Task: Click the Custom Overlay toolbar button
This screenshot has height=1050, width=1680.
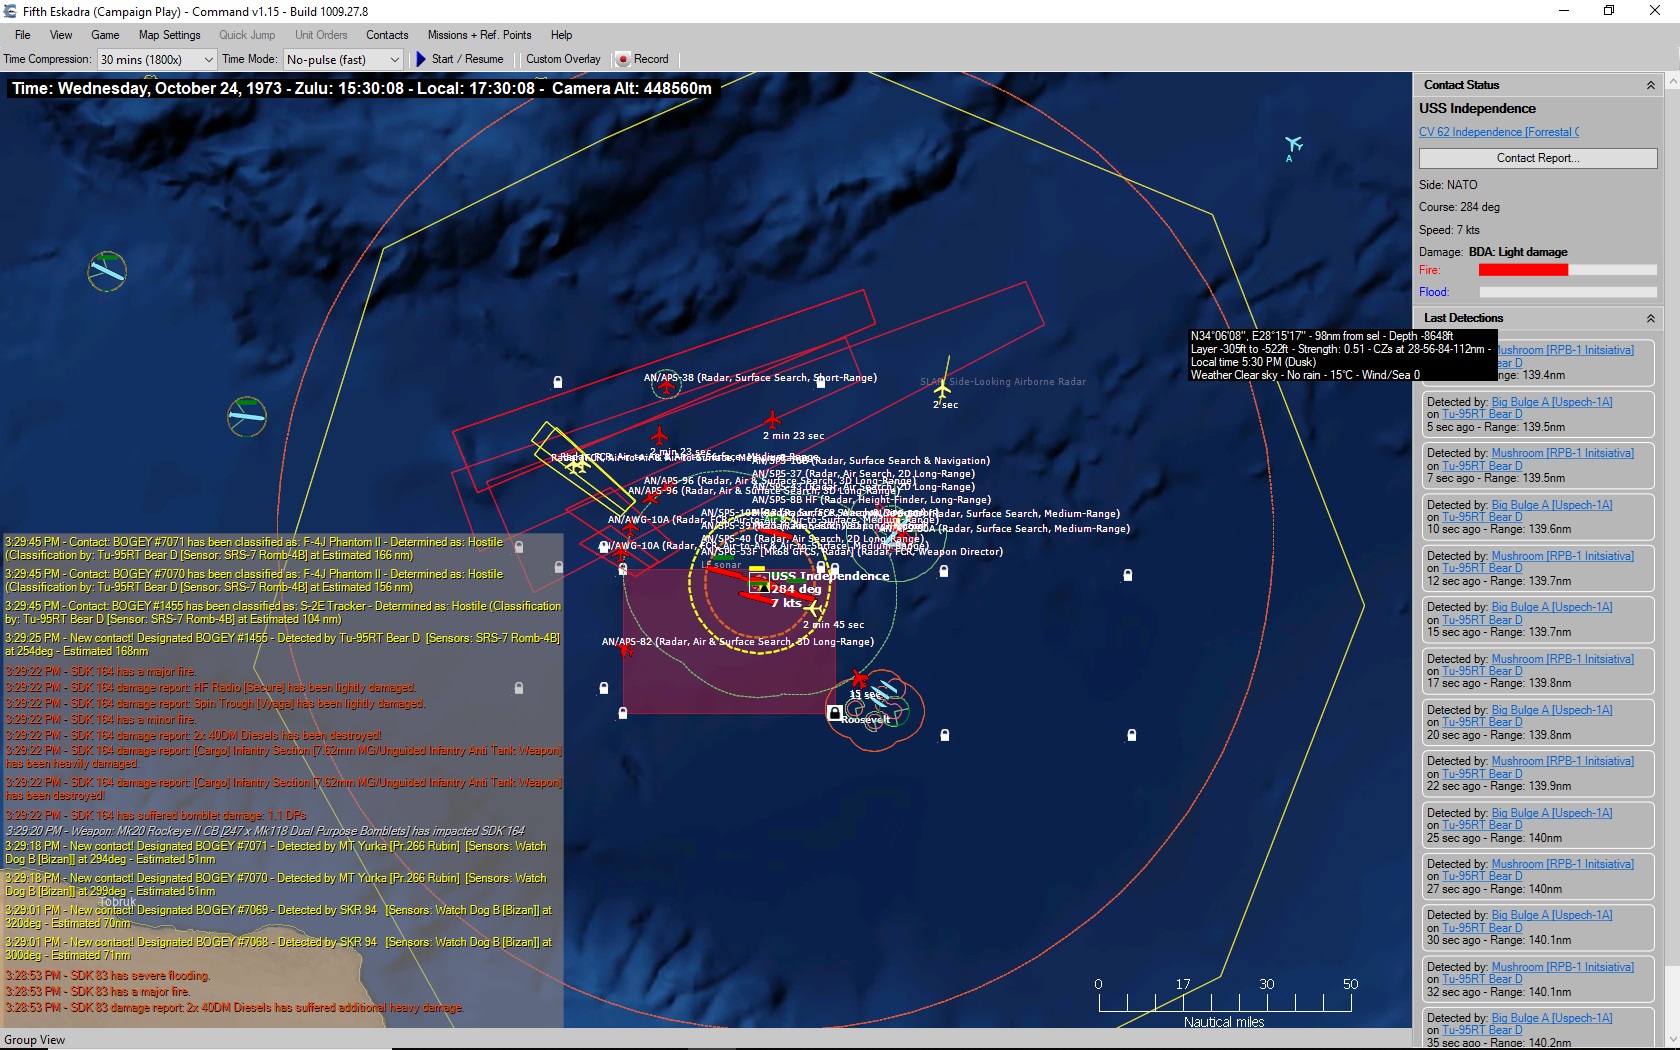Action: point(563,59)
